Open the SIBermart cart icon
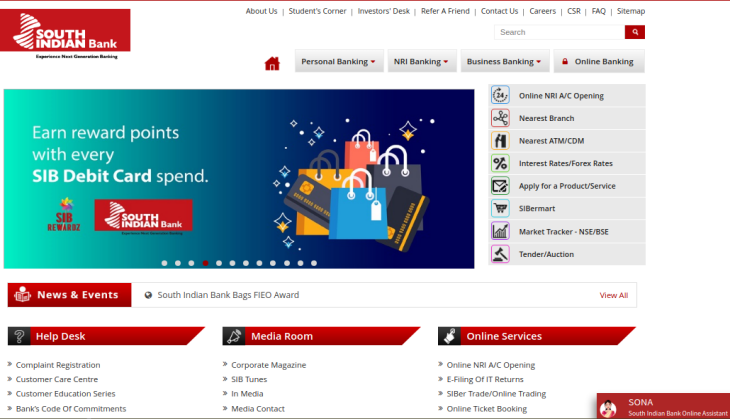 click(500, 209)
